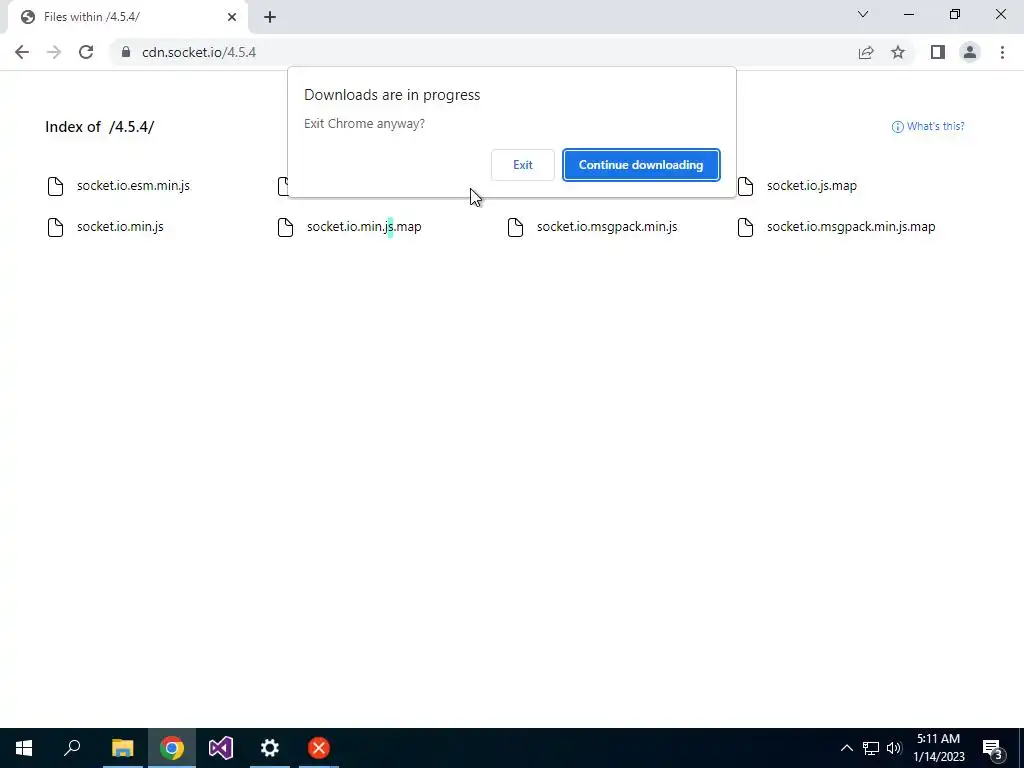Screen dimensions: 1024x768
Task: Click the Exit button in dialog
Action: 522,165
